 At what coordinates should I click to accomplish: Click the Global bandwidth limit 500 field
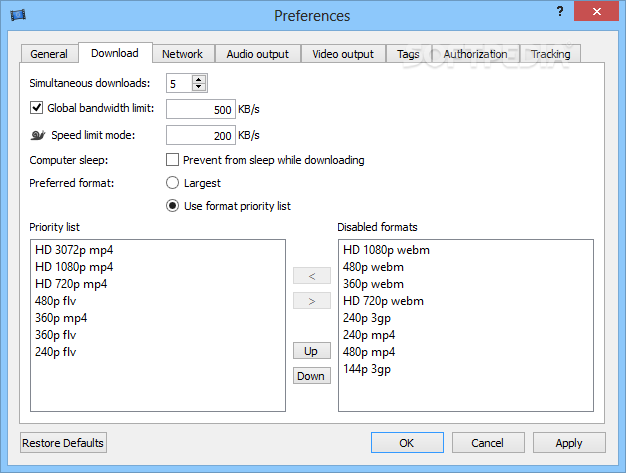(200, 109)
